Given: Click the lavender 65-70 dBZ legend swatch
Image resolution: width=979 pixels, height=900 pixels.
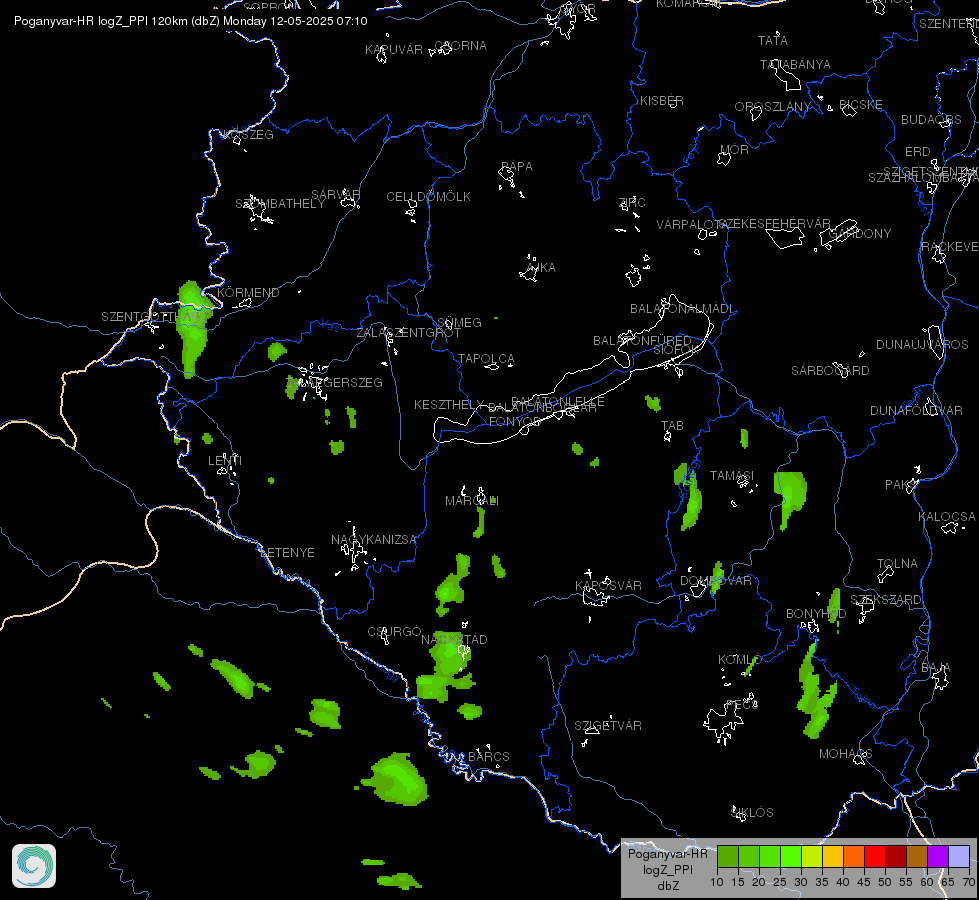Looking at the screenshot, I should (958, 856).
